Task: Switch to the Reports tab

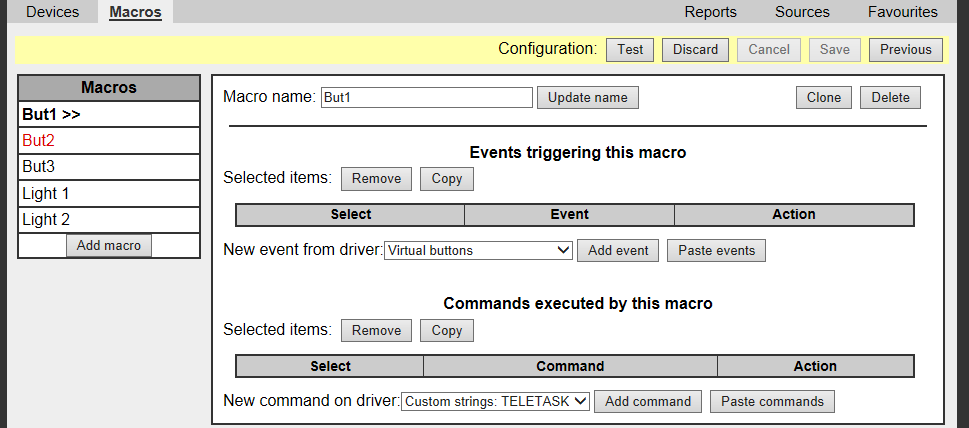Action: point(710,12)
